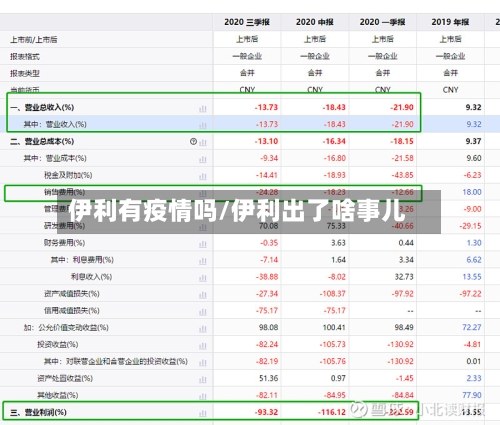Click the -9.34 value in 营业成本 row

tap(269, 158)
